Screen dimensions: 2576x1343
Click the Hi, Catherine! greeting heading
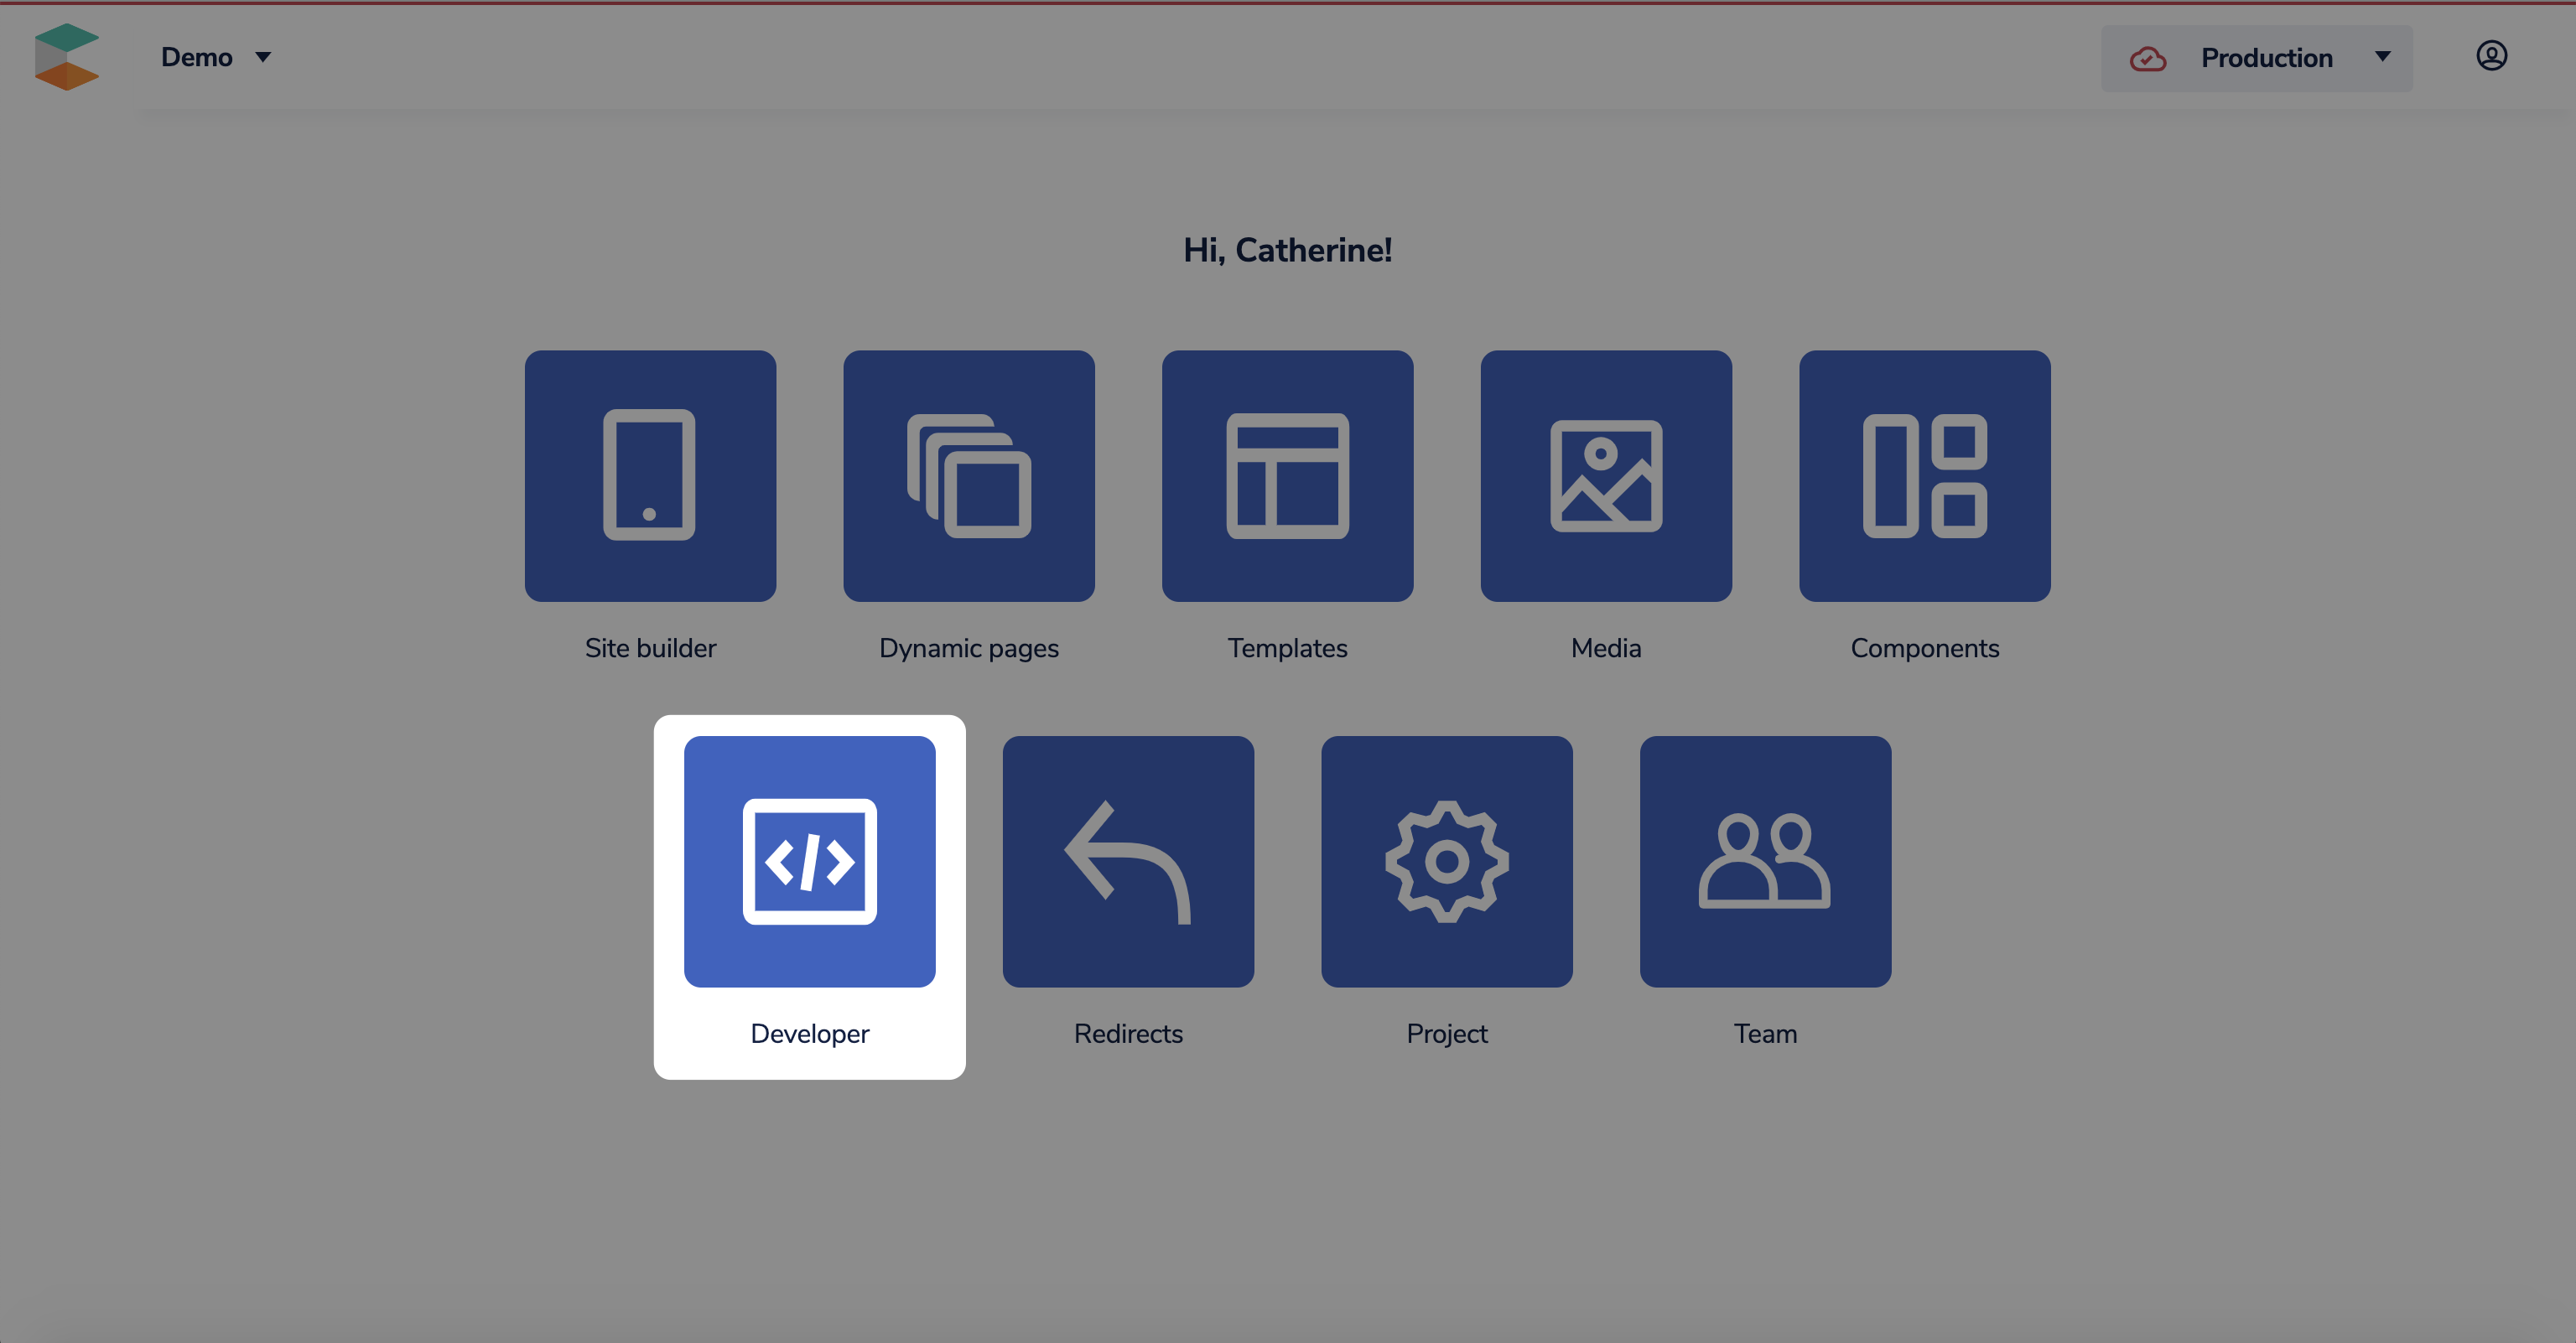coord(1287,250)
